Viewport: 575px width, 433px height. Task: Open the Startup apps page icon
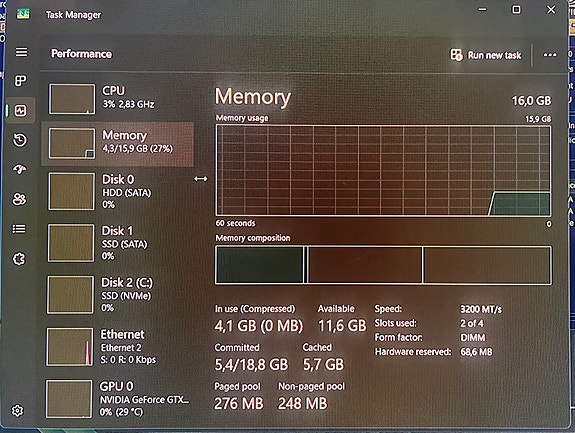[20, 169]
